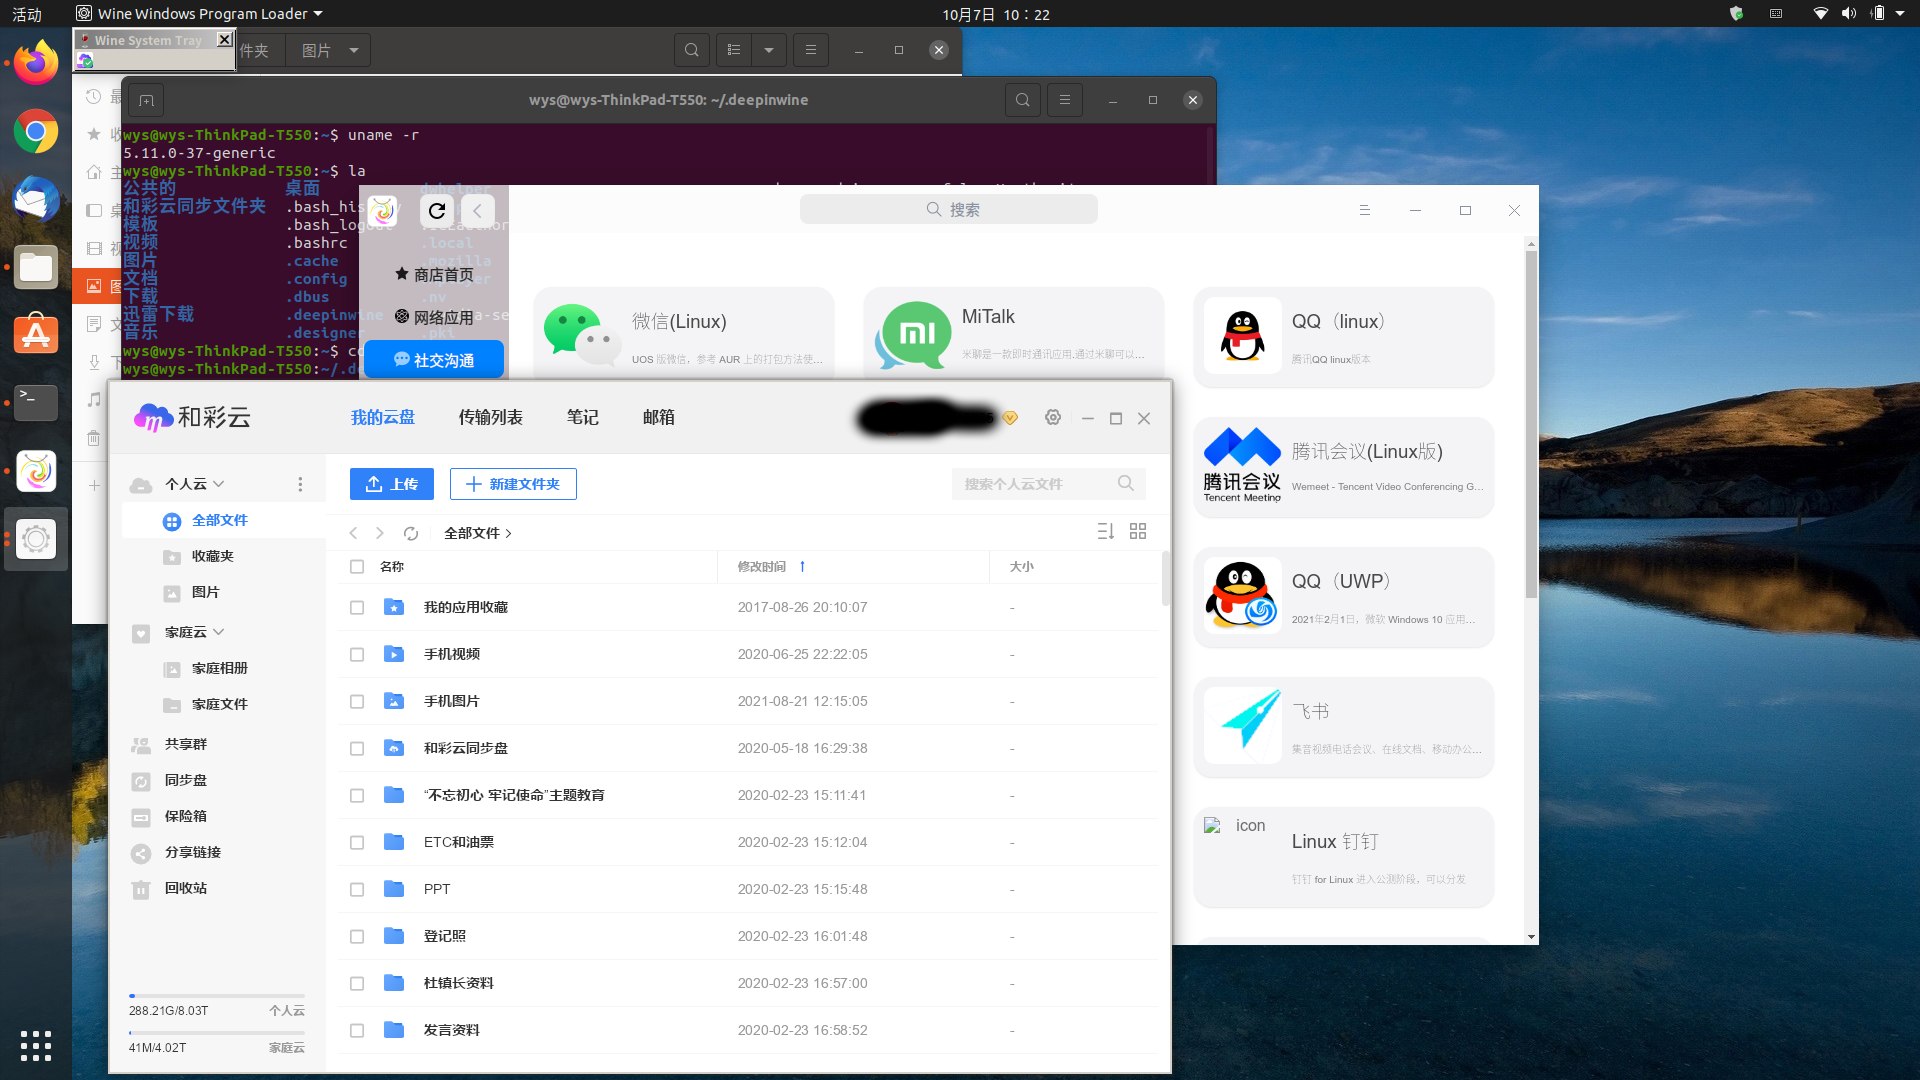Open view options dropdown arrow in file manager

769,50
